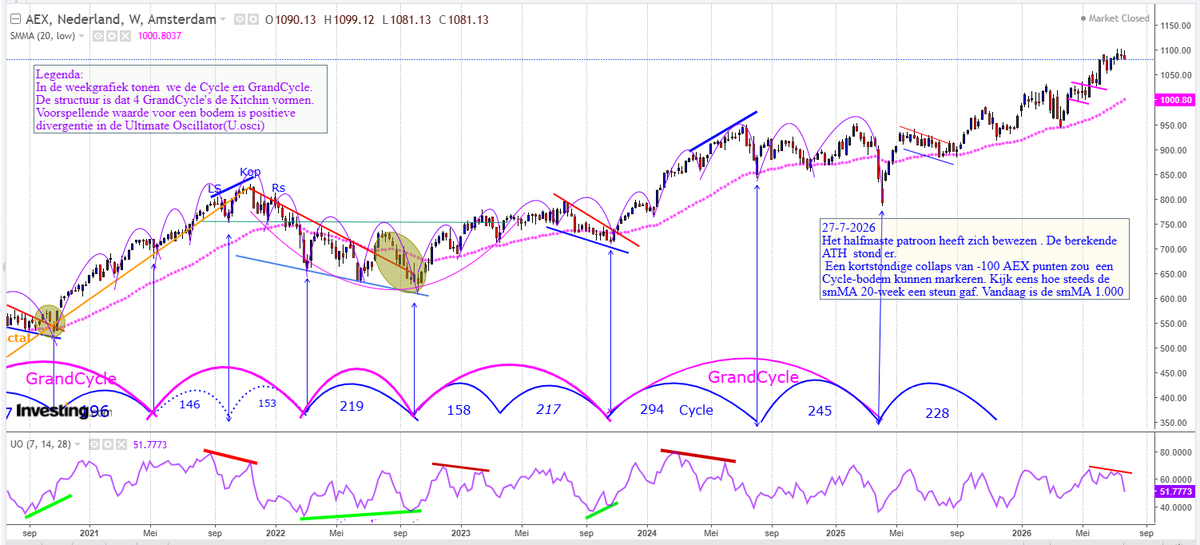1200x545 pixels.
Task: Select the SMMA (20, low) indicator label
Action: pos(42,35)
